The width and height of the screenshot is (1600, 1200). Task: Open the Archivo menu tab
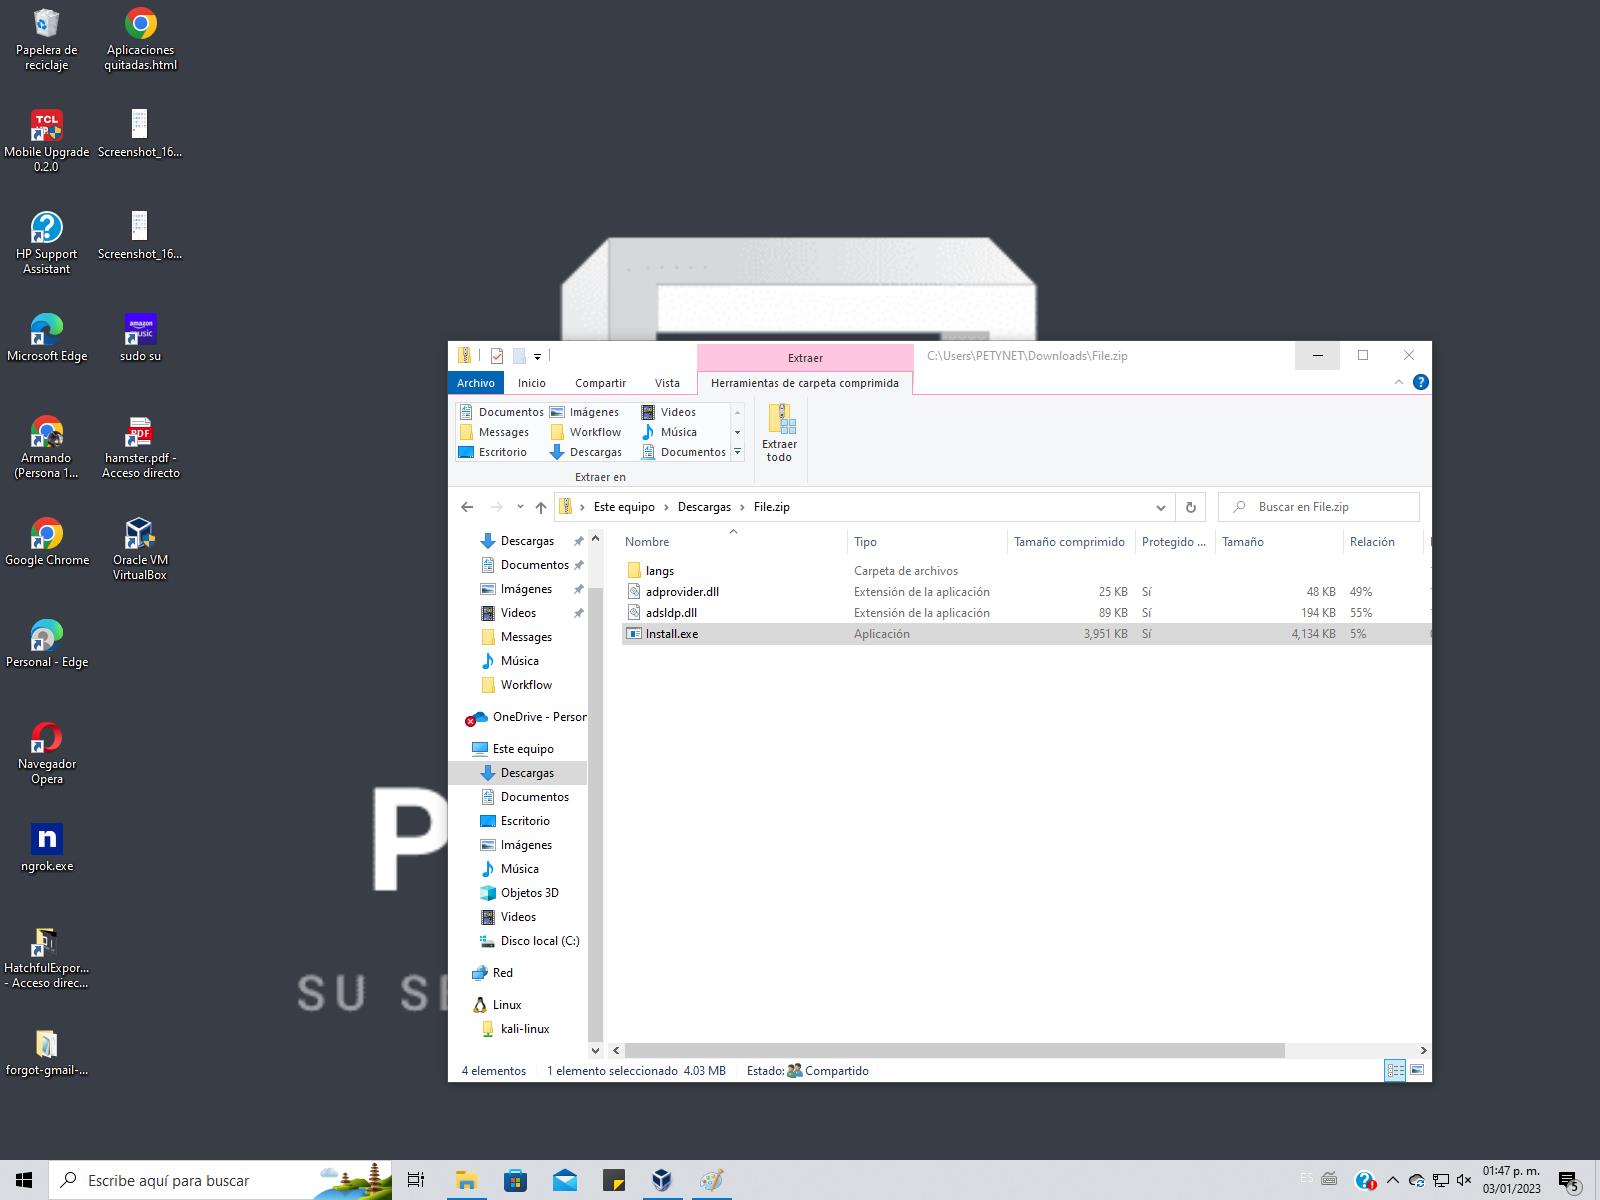pyautogui.click(x=476, y=383)
